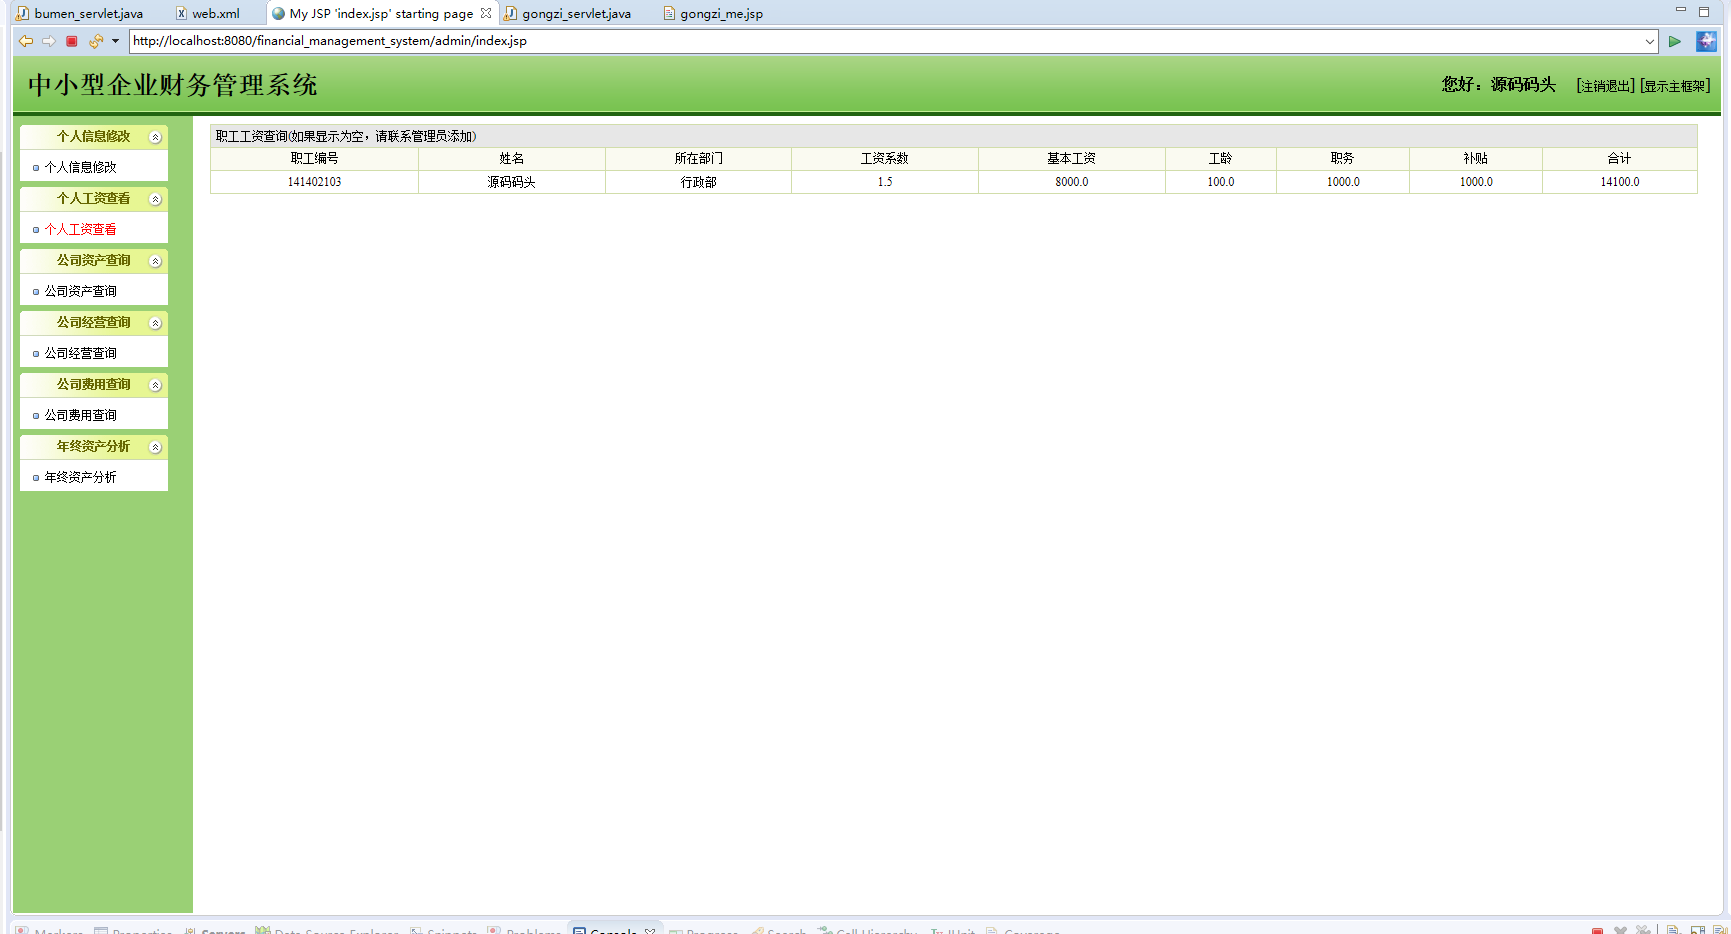The width and height of the screenshot is (1731, 934).
Task: Select the 1000.0 cell under 补贴
Action: (x=1476, y=182)
